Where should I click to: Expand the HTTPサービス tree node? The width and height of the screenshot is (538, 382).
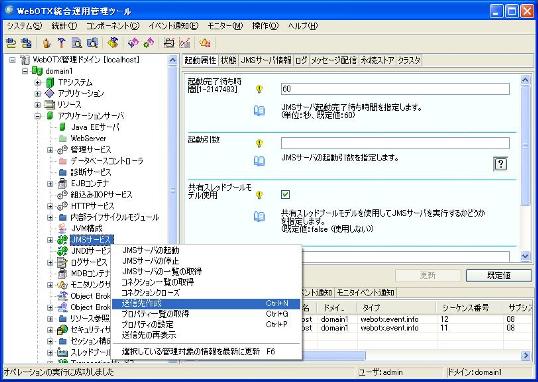click(50, 206)
